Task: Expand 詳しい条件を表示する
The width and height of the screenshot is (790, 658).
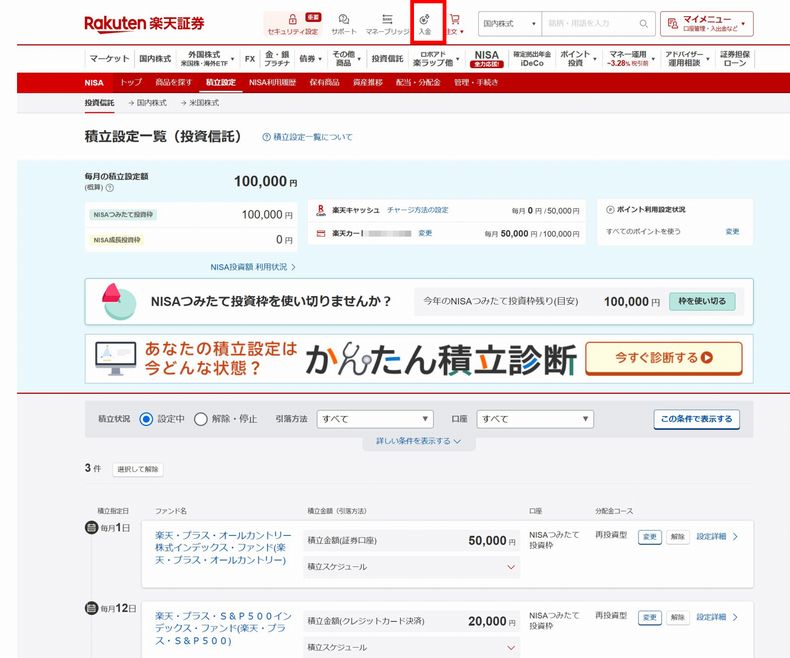Action: 419,441
